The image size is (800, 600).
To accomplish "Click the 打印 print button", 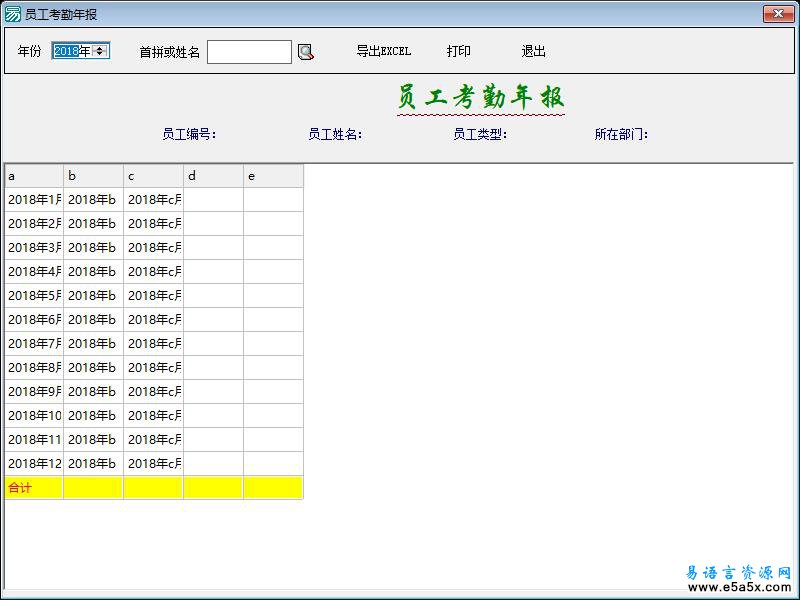I will (459, 51).
